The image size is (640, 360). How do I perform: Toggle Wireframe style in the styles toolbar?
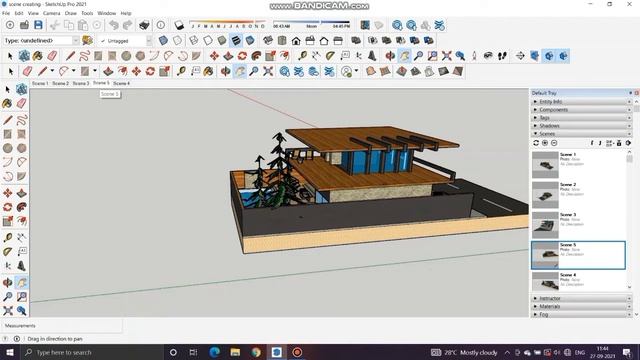[194, 40]
